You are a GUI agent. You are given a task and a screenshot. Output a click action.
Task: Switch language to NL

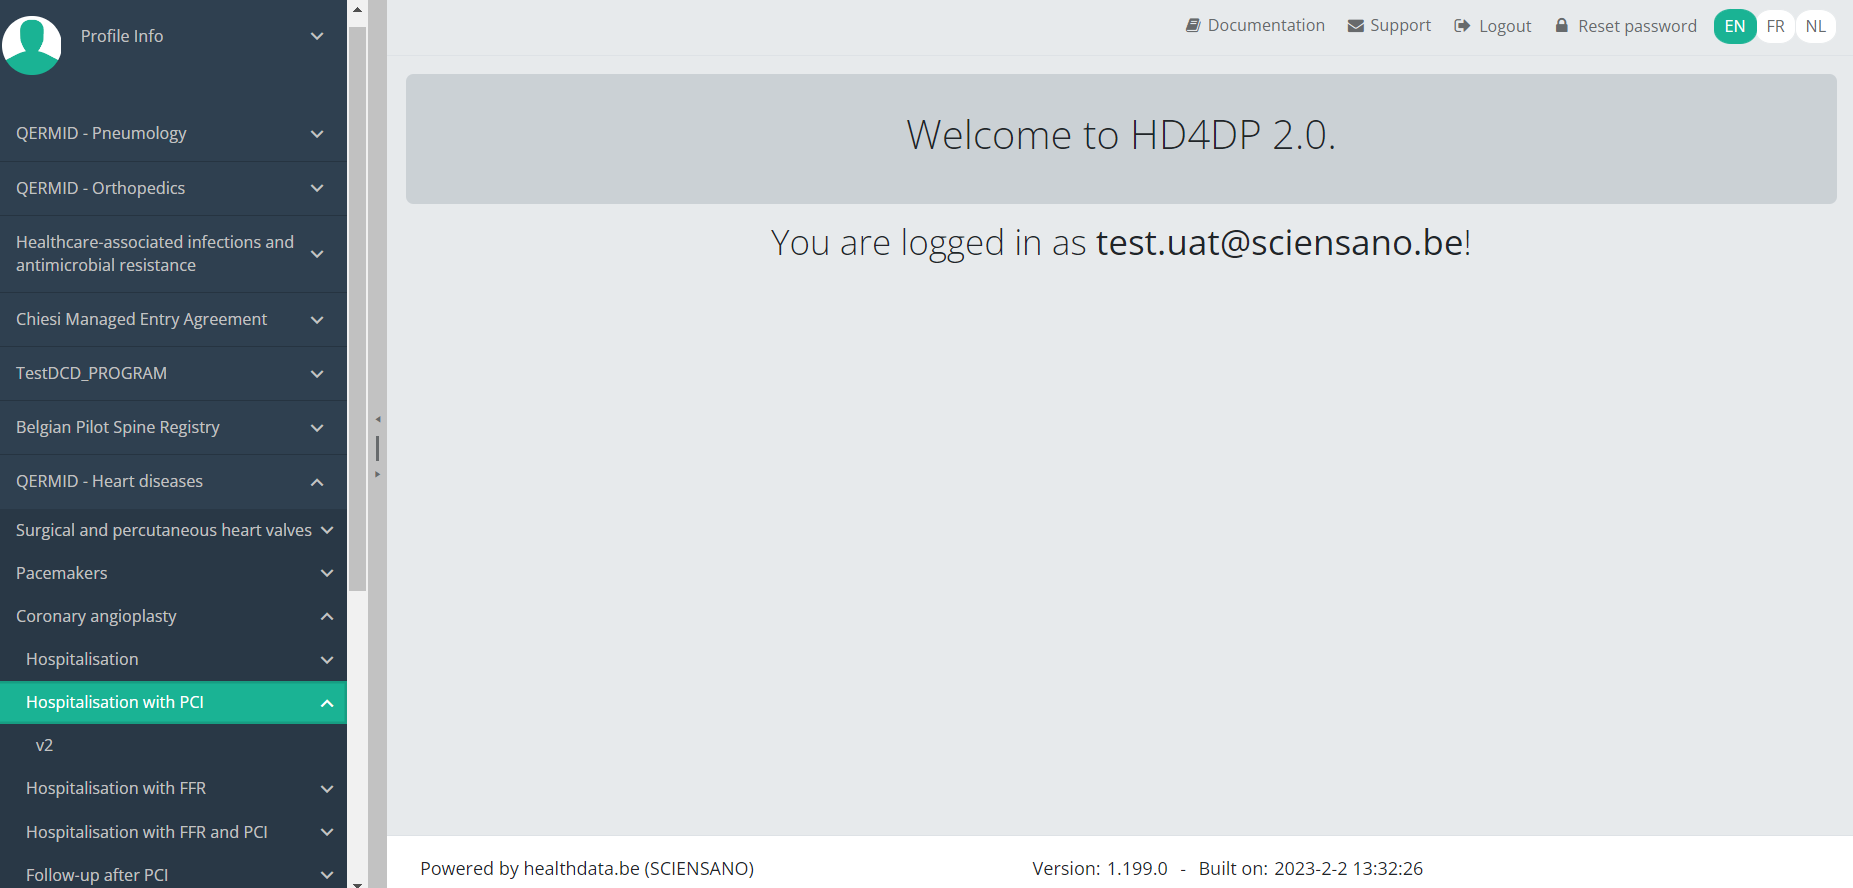(1816, 26)
